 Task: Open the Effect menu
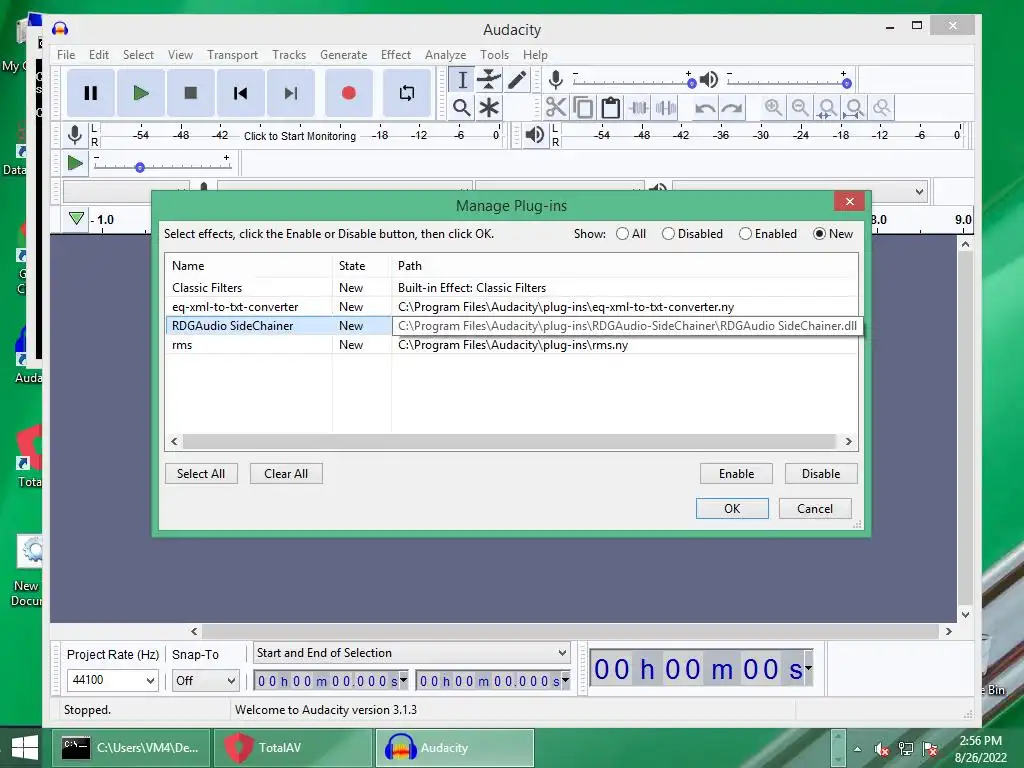click(396, 55)
